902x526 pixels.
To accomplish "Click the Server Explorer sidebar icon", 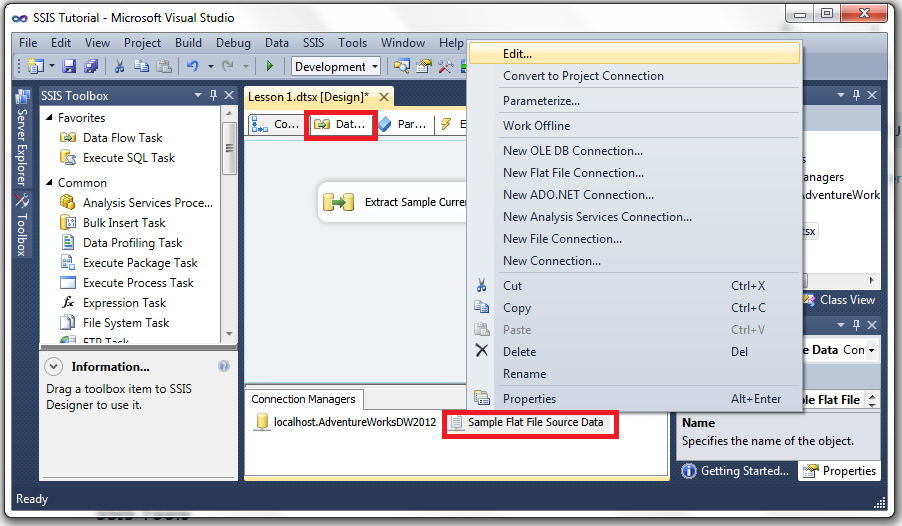I will pyautogui.click(x=23, y=97).
